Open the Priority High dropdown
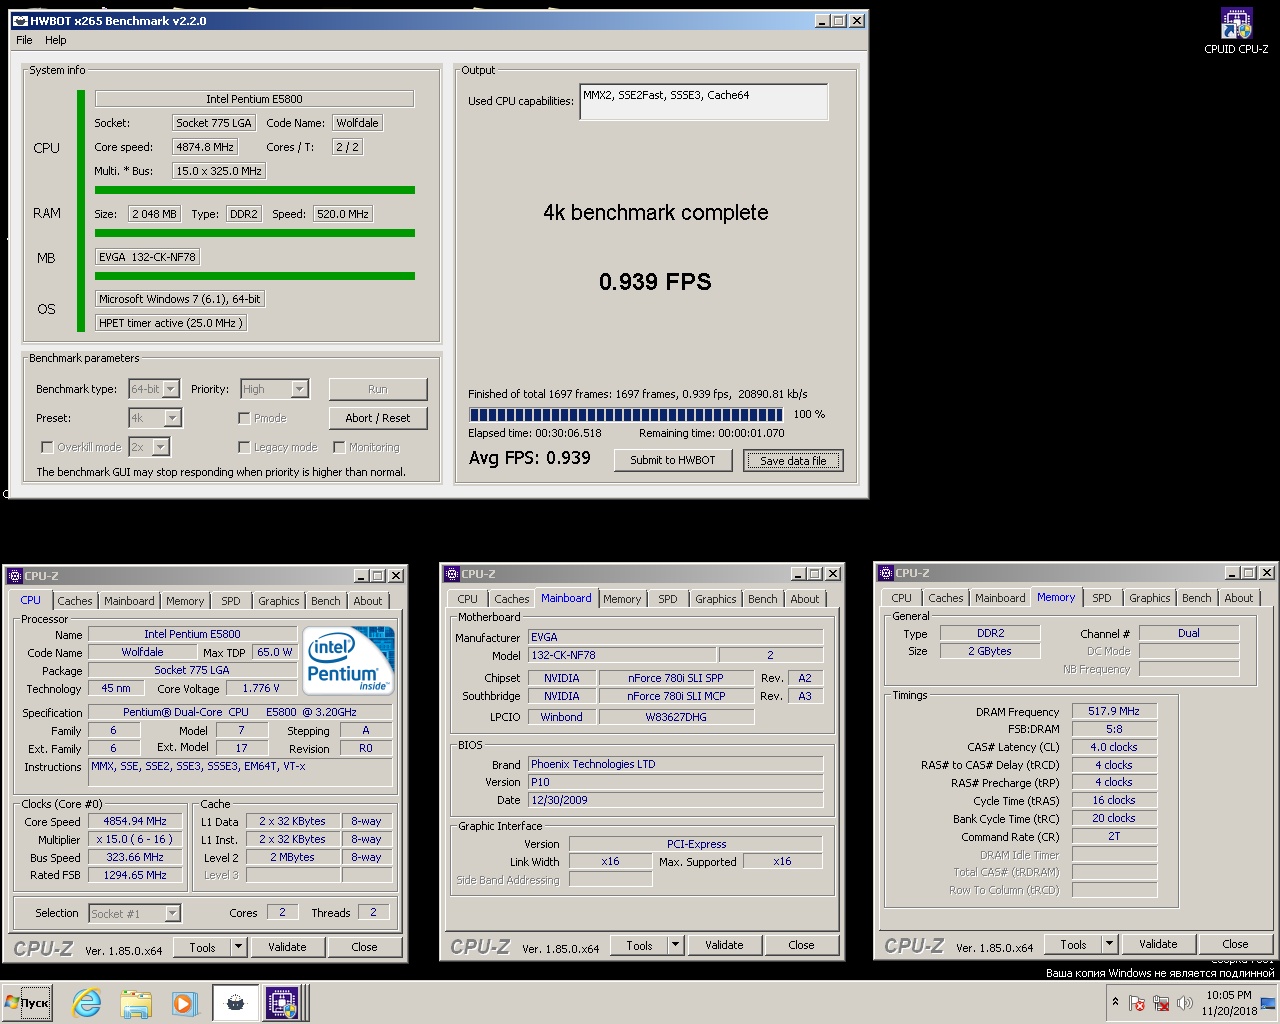The image size is (1280, 1024). (x=300, y=389)
